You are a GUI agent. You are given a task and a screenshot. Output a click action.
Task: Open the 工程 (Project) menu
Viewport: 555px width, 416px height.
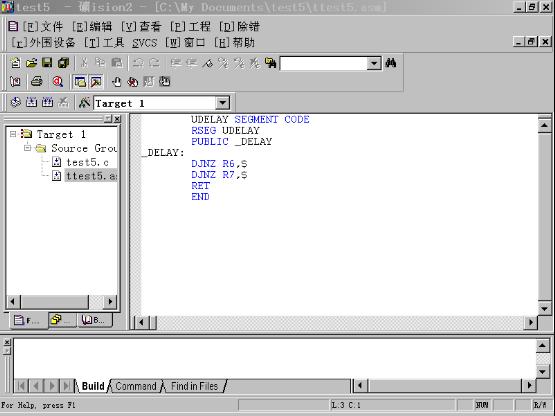click(190, 26)
